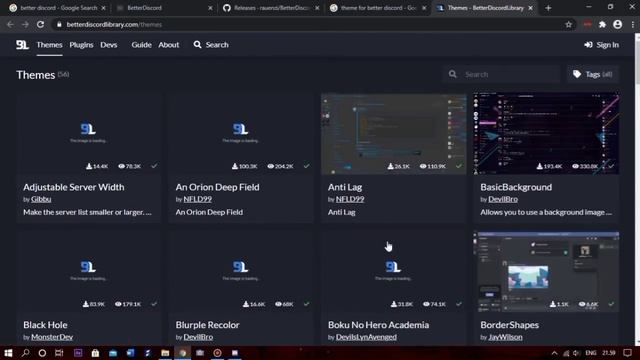Click the download icon on BorderShapes card
This screenshot has width=640, height=360.
pyautogui.click(x=553, y=304)
